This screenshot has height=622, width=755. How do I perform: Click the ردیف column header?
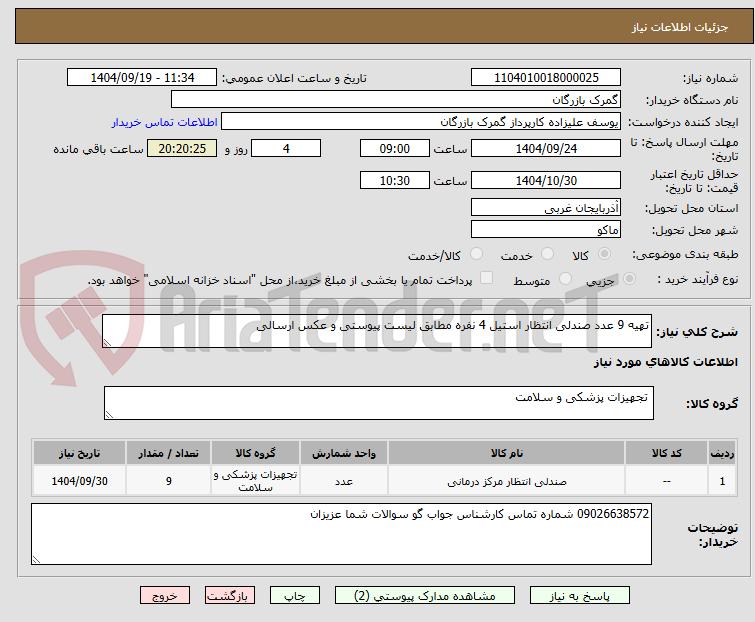722,453
